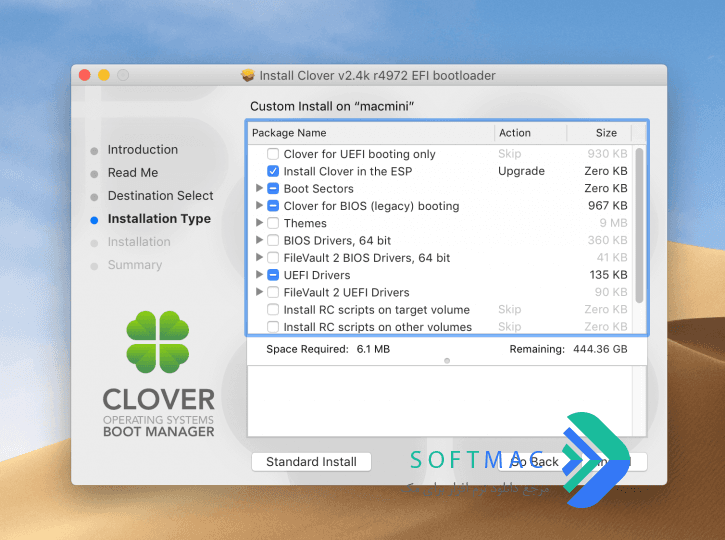Image resolution: width=725 pixels, height=540 pixels.
Task: Expand 'Clover for BIOS (legacy) booting' group
Action: (259, 205)
